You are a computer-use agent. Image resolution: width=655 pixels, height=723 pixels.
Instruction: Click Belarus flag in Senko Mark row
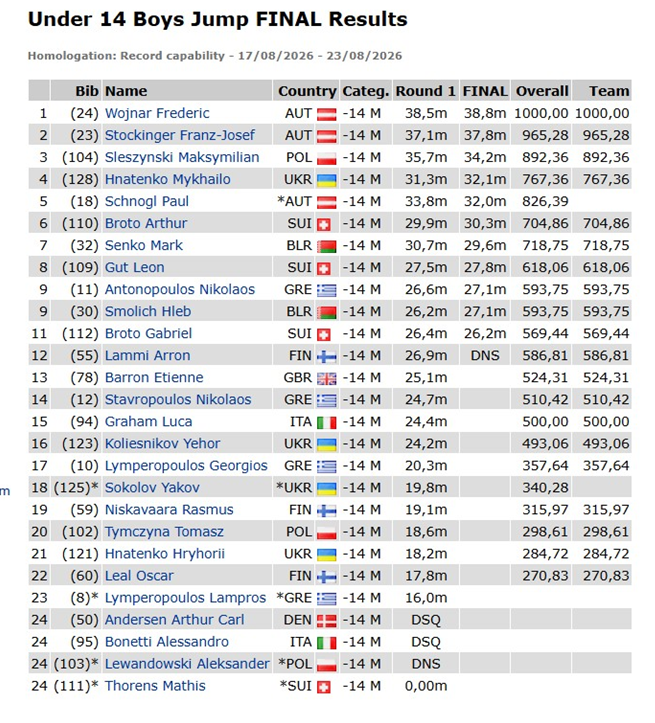[x=326, y=246]
